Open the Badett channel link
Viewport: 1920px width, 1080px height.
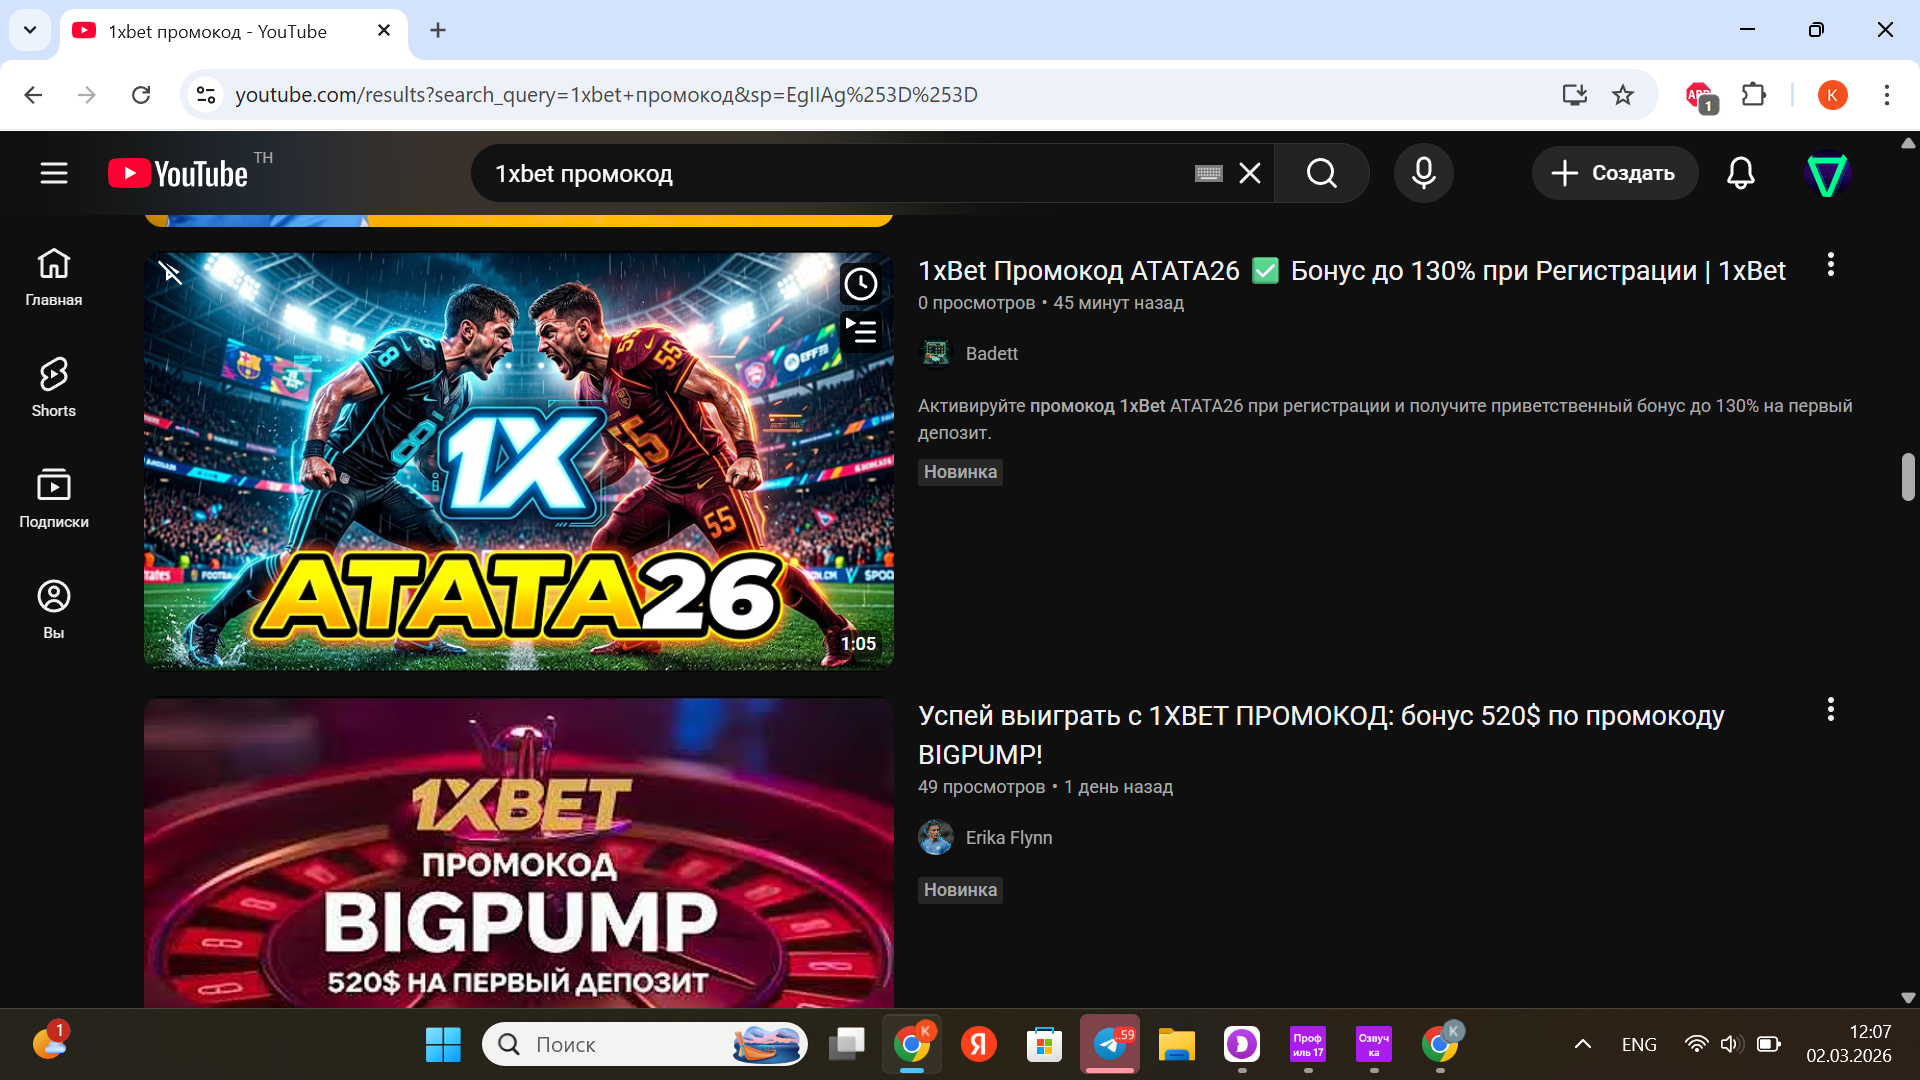click(990, 354)
